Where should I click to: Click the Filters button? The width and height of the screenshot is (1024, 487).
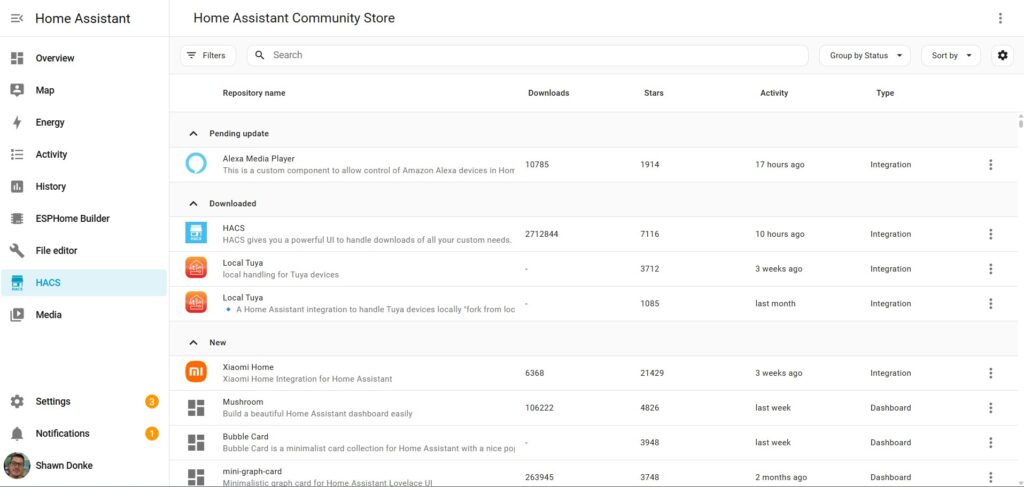pyautogui.click(x=207, y=56)
